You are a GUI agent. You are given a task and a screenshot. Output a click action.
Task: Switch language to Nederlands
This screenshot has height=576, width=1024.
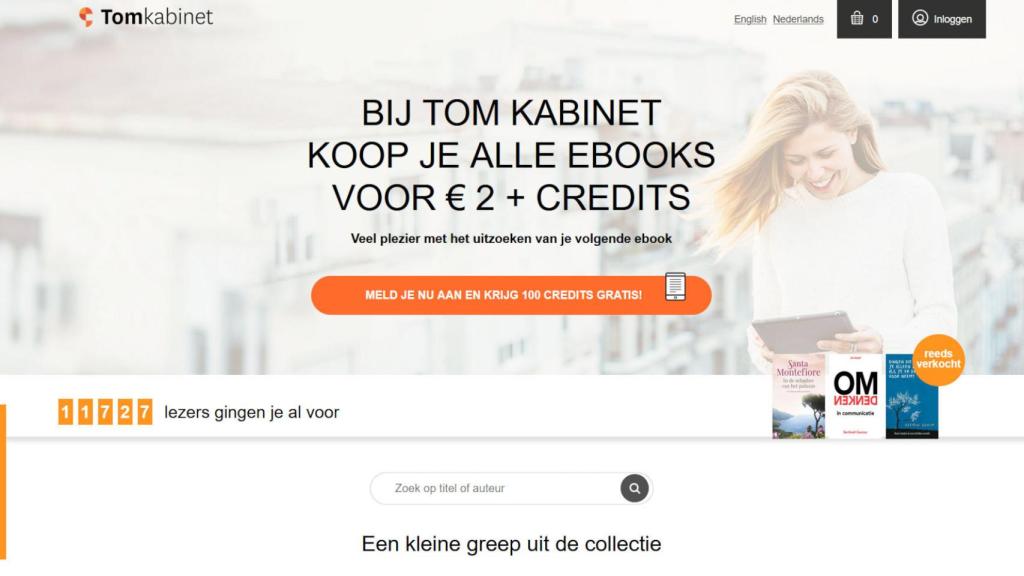[798, 20]
